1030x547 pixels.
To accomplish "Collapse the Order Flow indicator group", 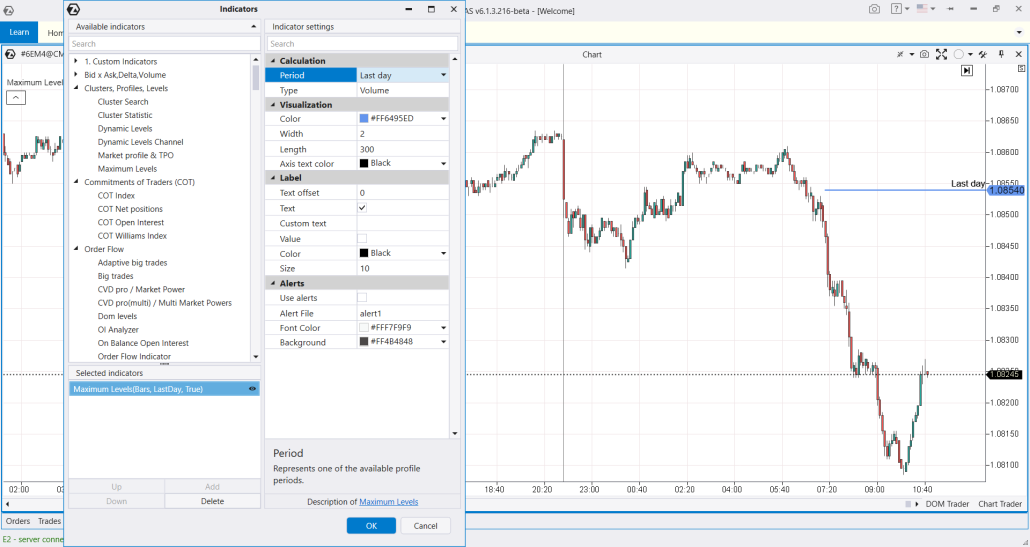I will pos(76,249).
